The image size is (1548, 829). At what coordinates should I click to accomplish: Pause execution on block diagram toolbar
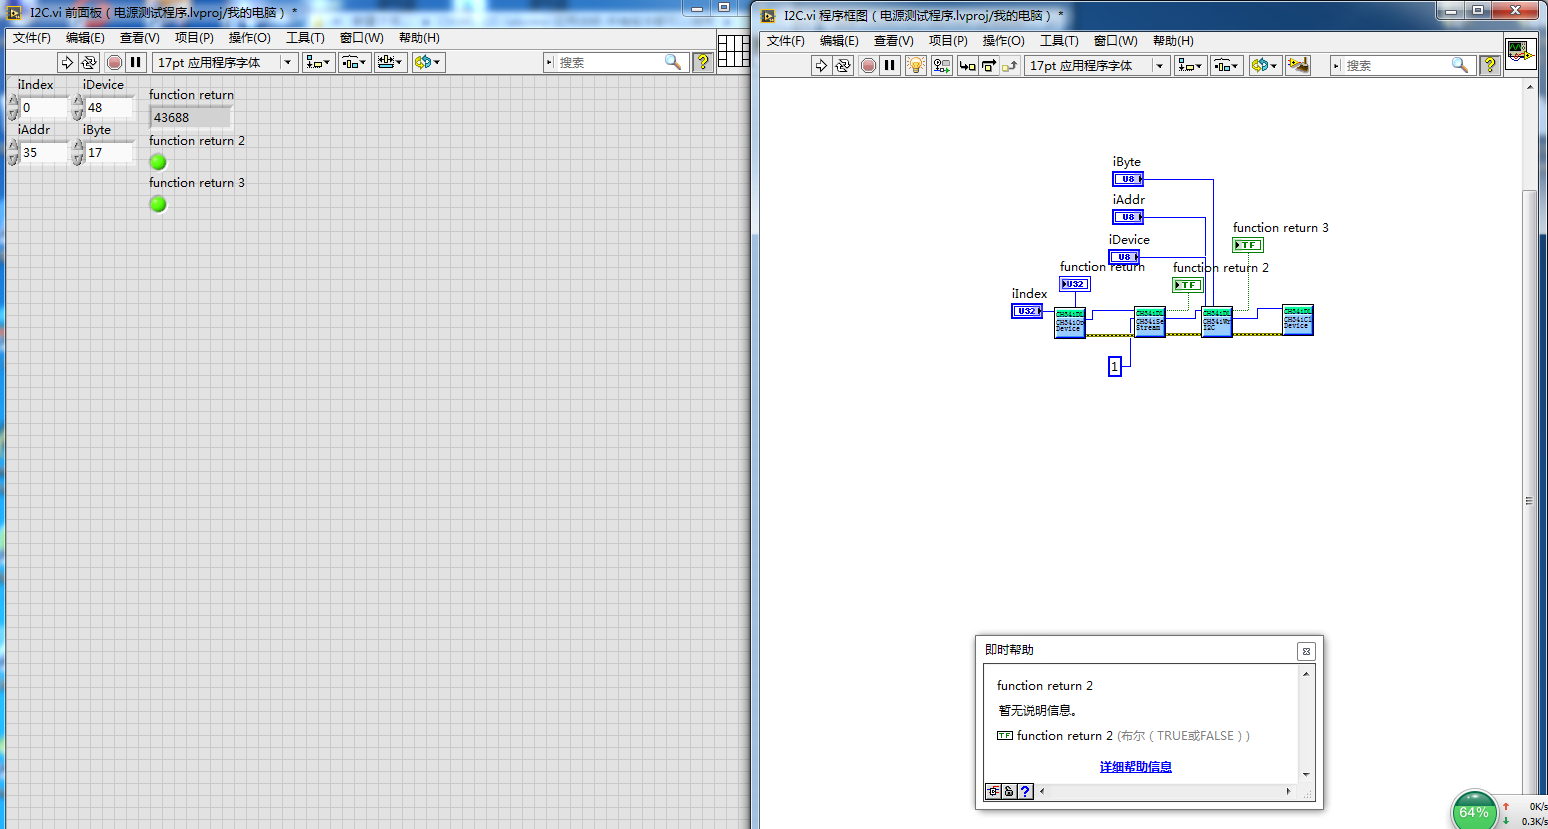(890, 65)
